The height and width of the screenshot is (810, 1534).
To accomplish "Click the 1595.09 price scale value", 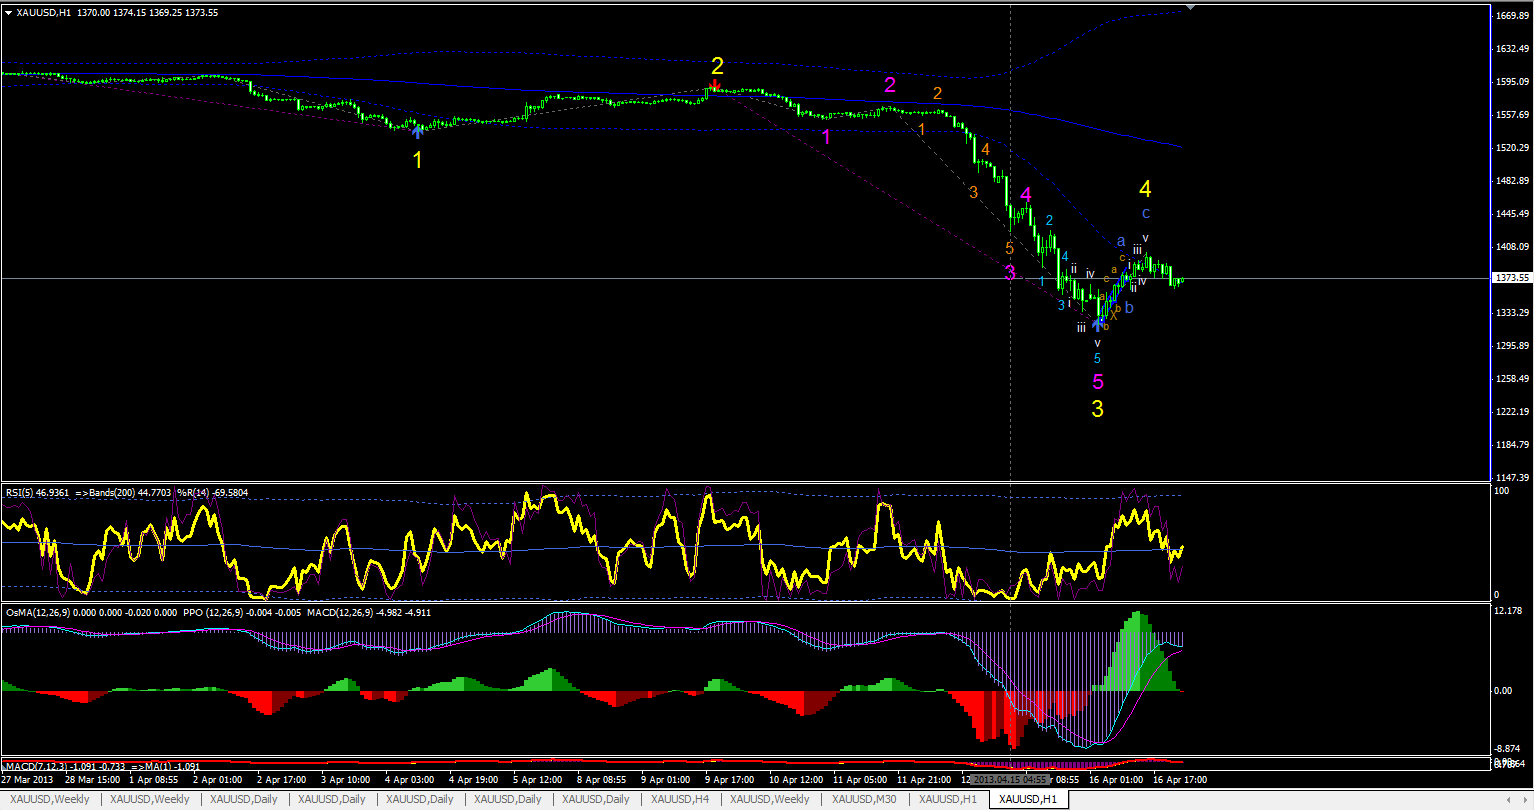I will 1511,82.
